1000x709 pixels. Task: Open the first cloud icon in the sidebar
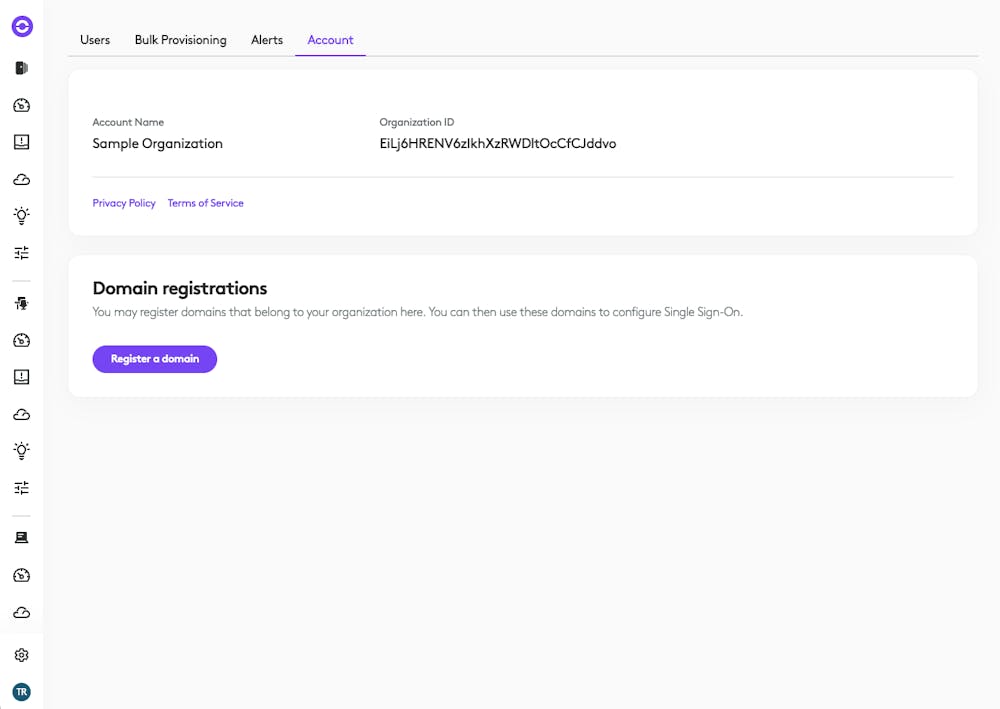[x=21, y=179]
